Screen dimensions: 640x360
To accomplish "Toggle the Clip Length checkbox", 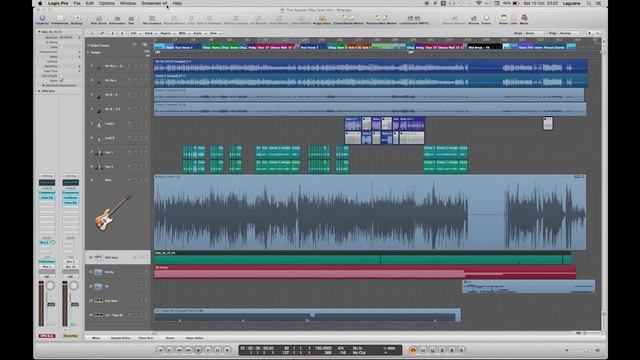I will tap(61, 76).
